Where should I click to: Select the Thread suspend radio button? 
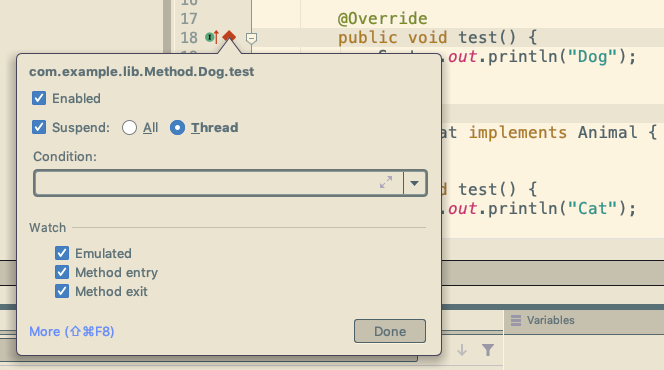(177, 127)
